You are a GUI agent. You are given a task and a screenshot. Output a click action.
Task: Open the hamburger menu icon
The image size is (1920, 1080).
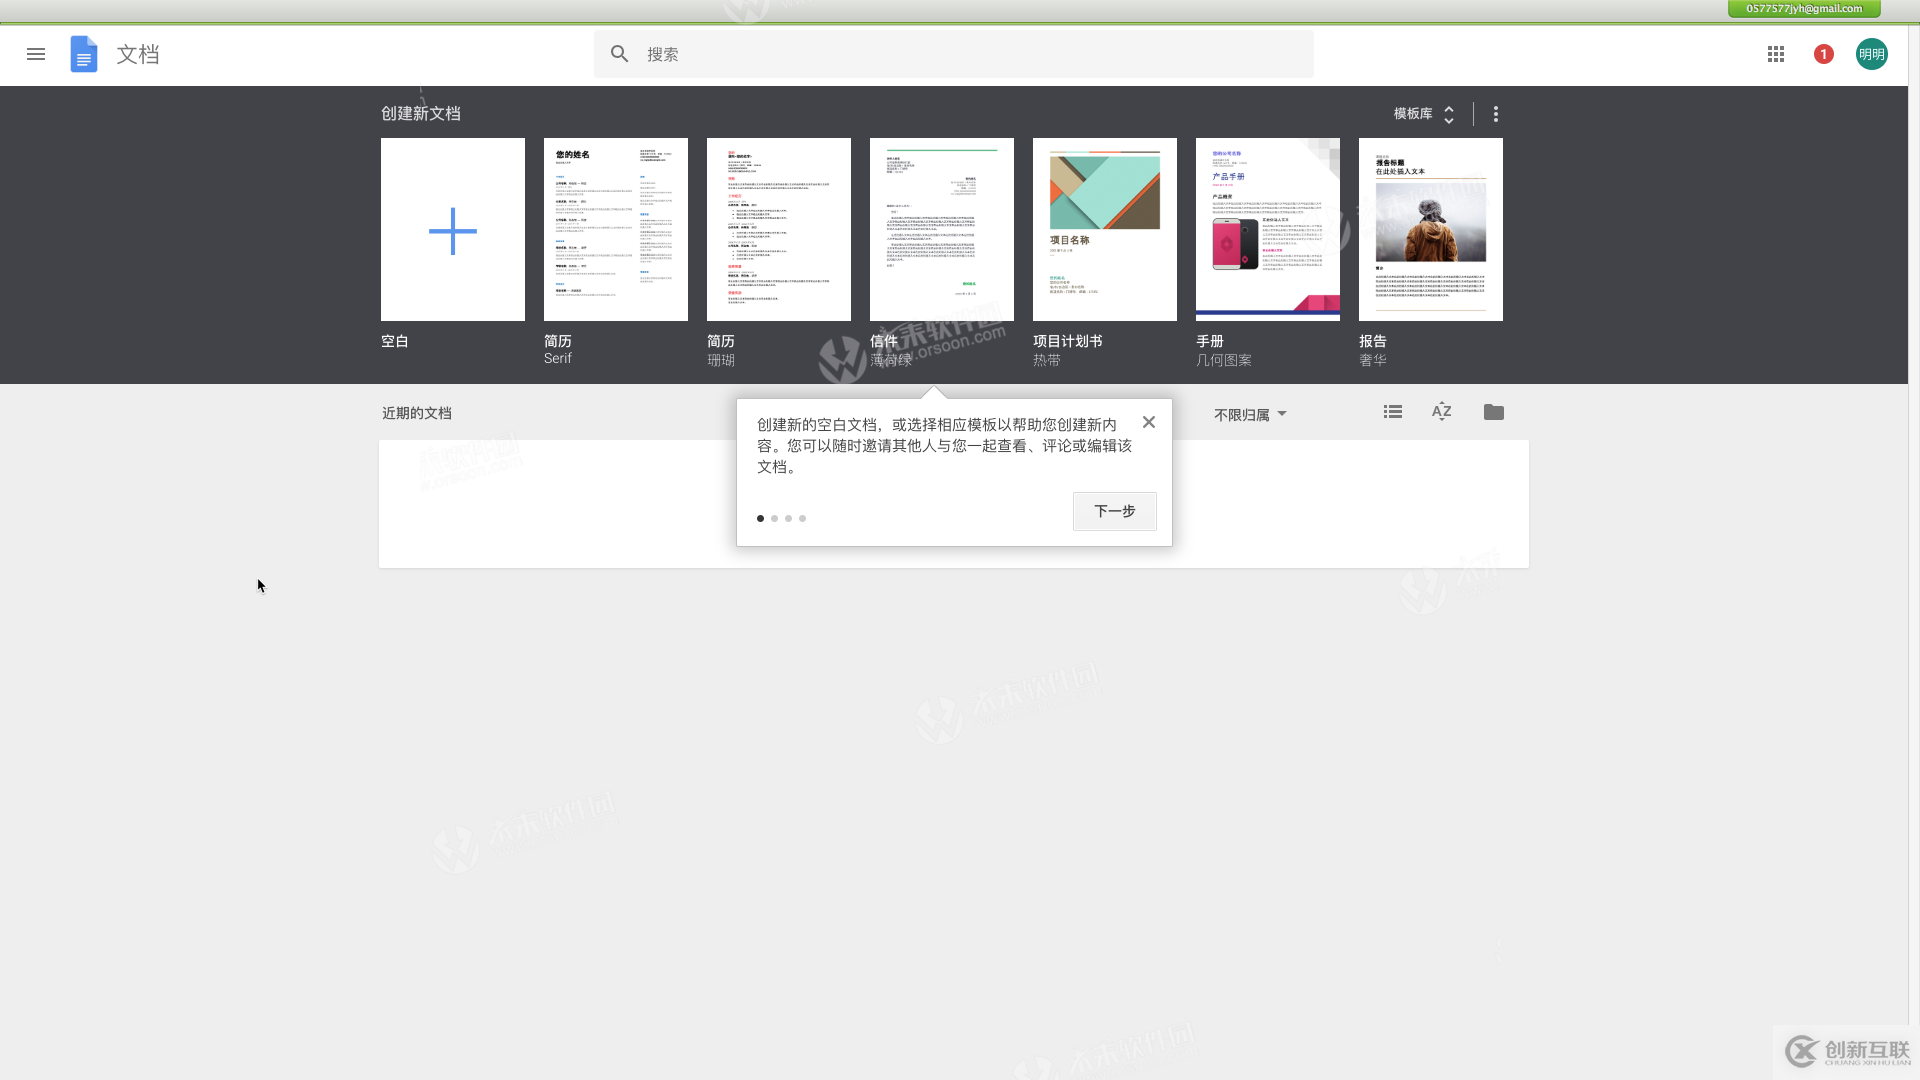click(36, 54)
